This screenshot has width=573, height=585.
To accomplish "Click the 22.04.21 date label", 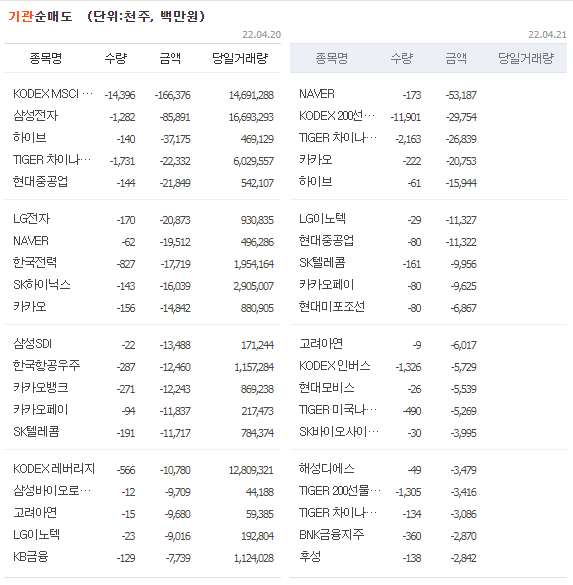I will click(547, 35).
